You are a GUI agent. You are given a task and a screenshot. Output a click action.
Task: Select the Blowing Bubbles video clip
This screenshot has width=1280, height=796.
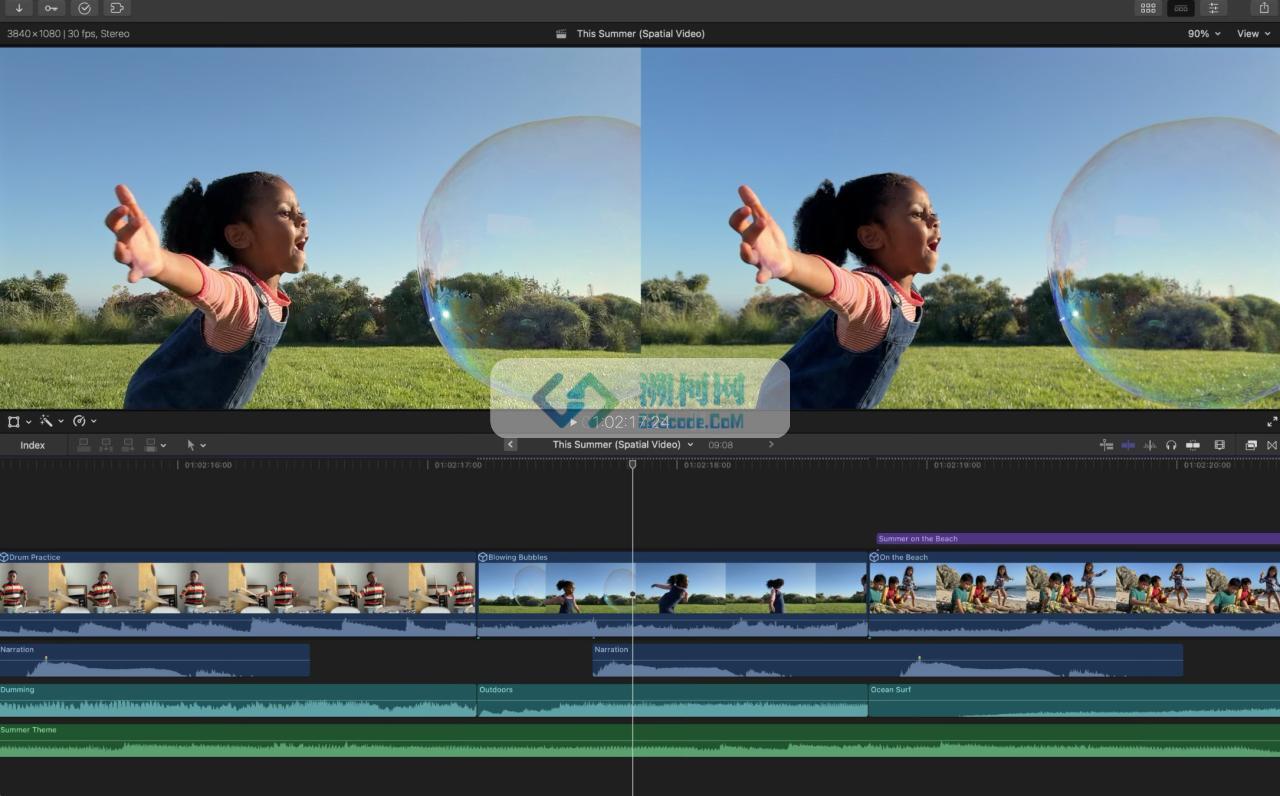click(x=673, y=594)
